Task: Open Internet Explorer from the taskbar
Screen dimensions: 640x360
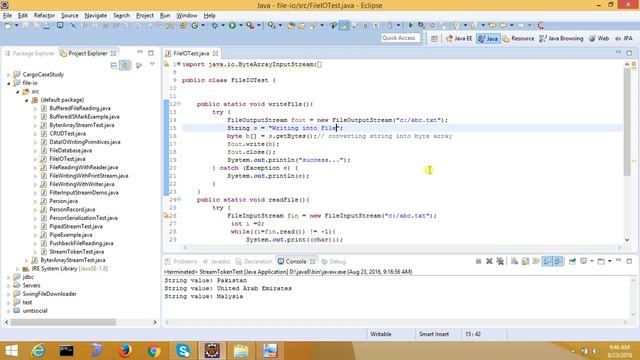Action: pos(38,351)
